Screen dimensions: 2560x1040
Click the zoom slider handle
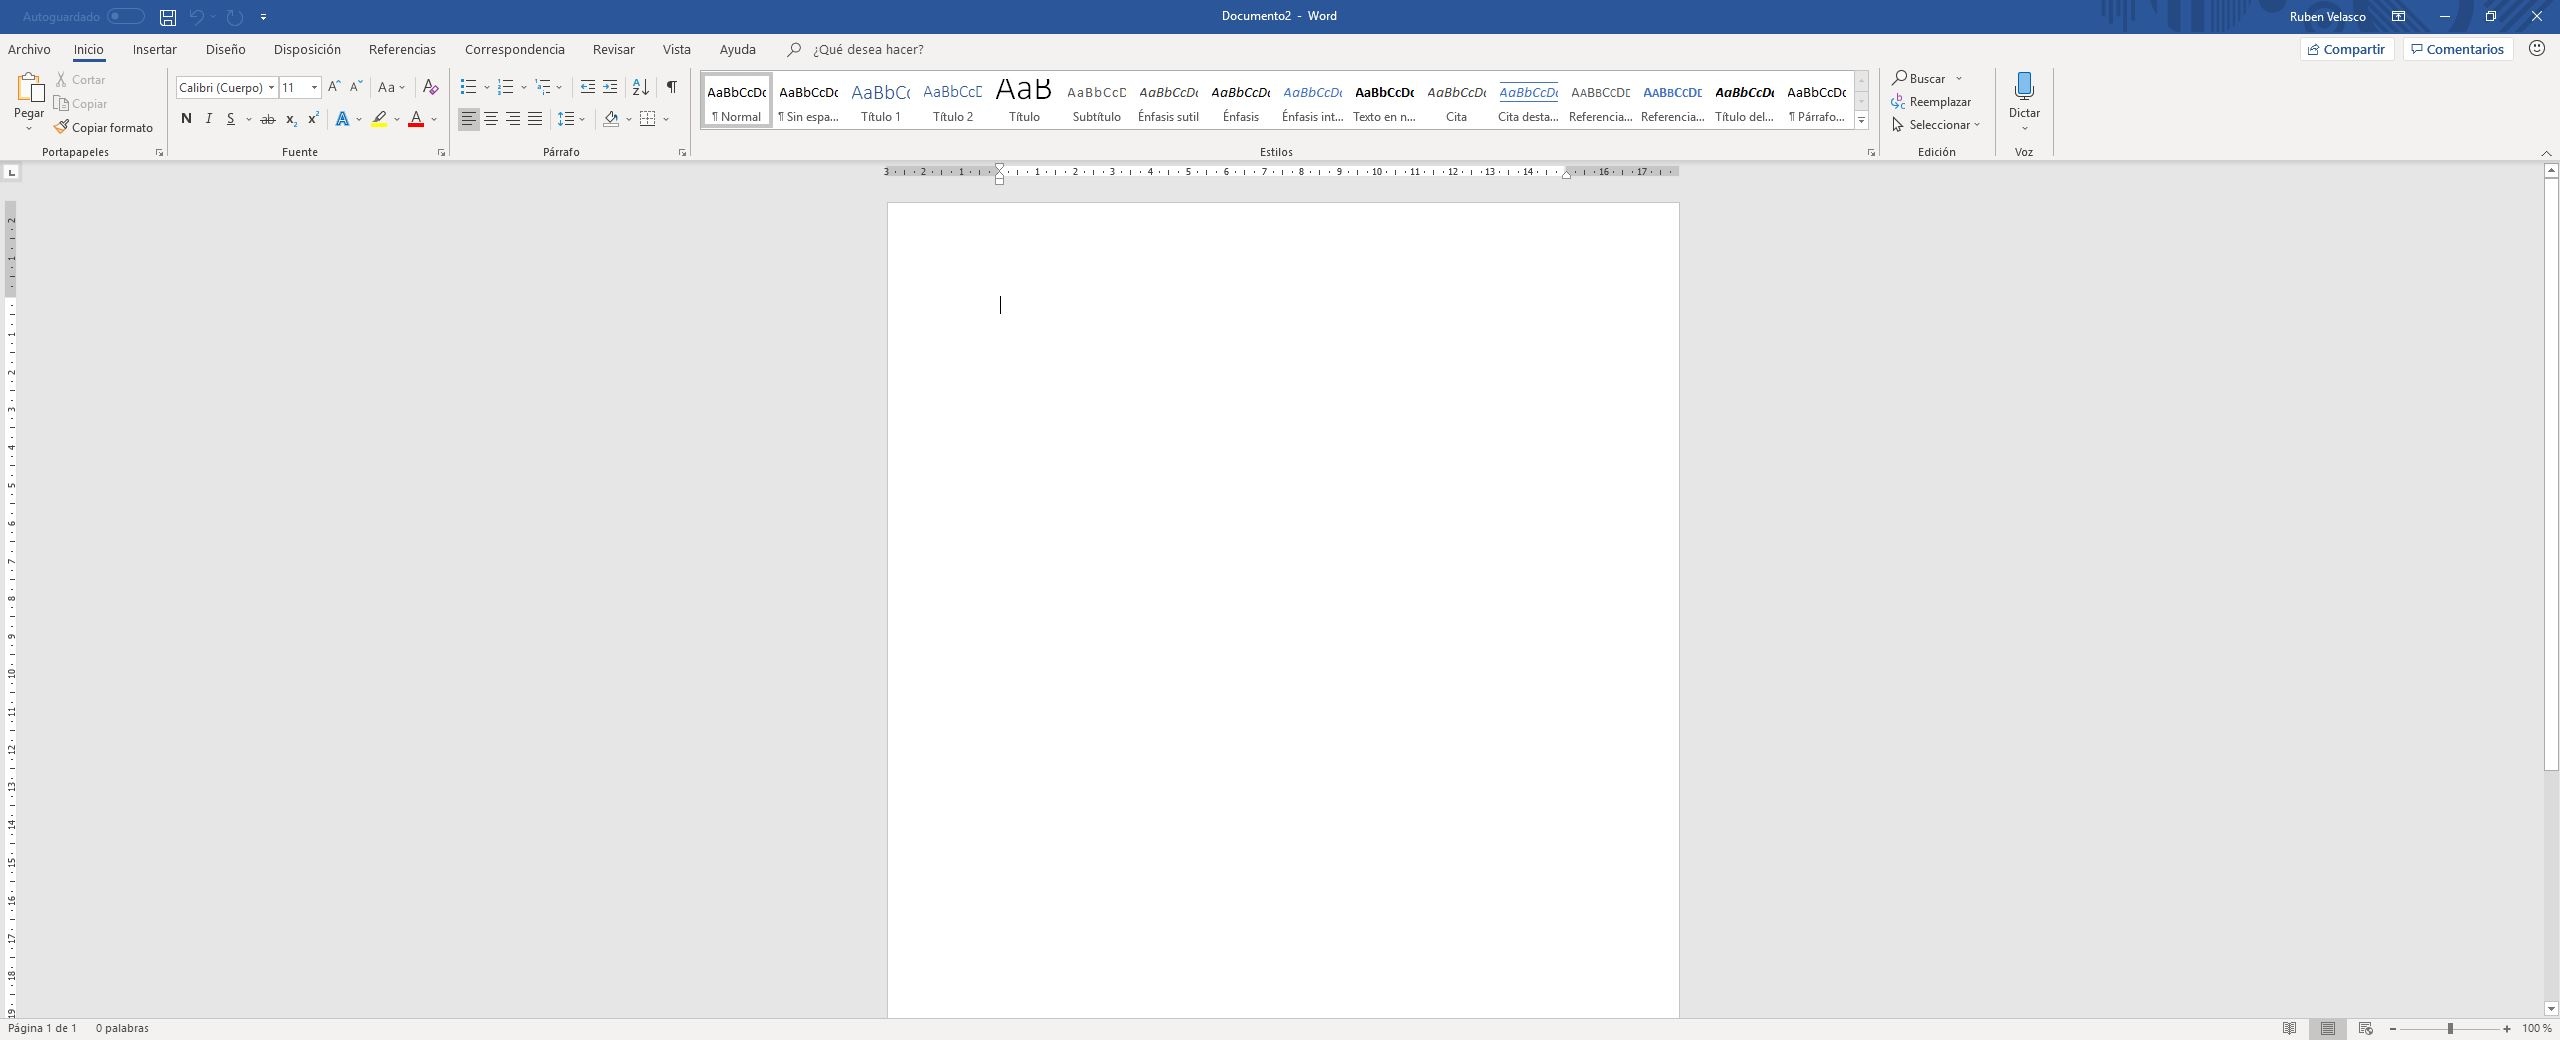[x=2450, y=1028]
